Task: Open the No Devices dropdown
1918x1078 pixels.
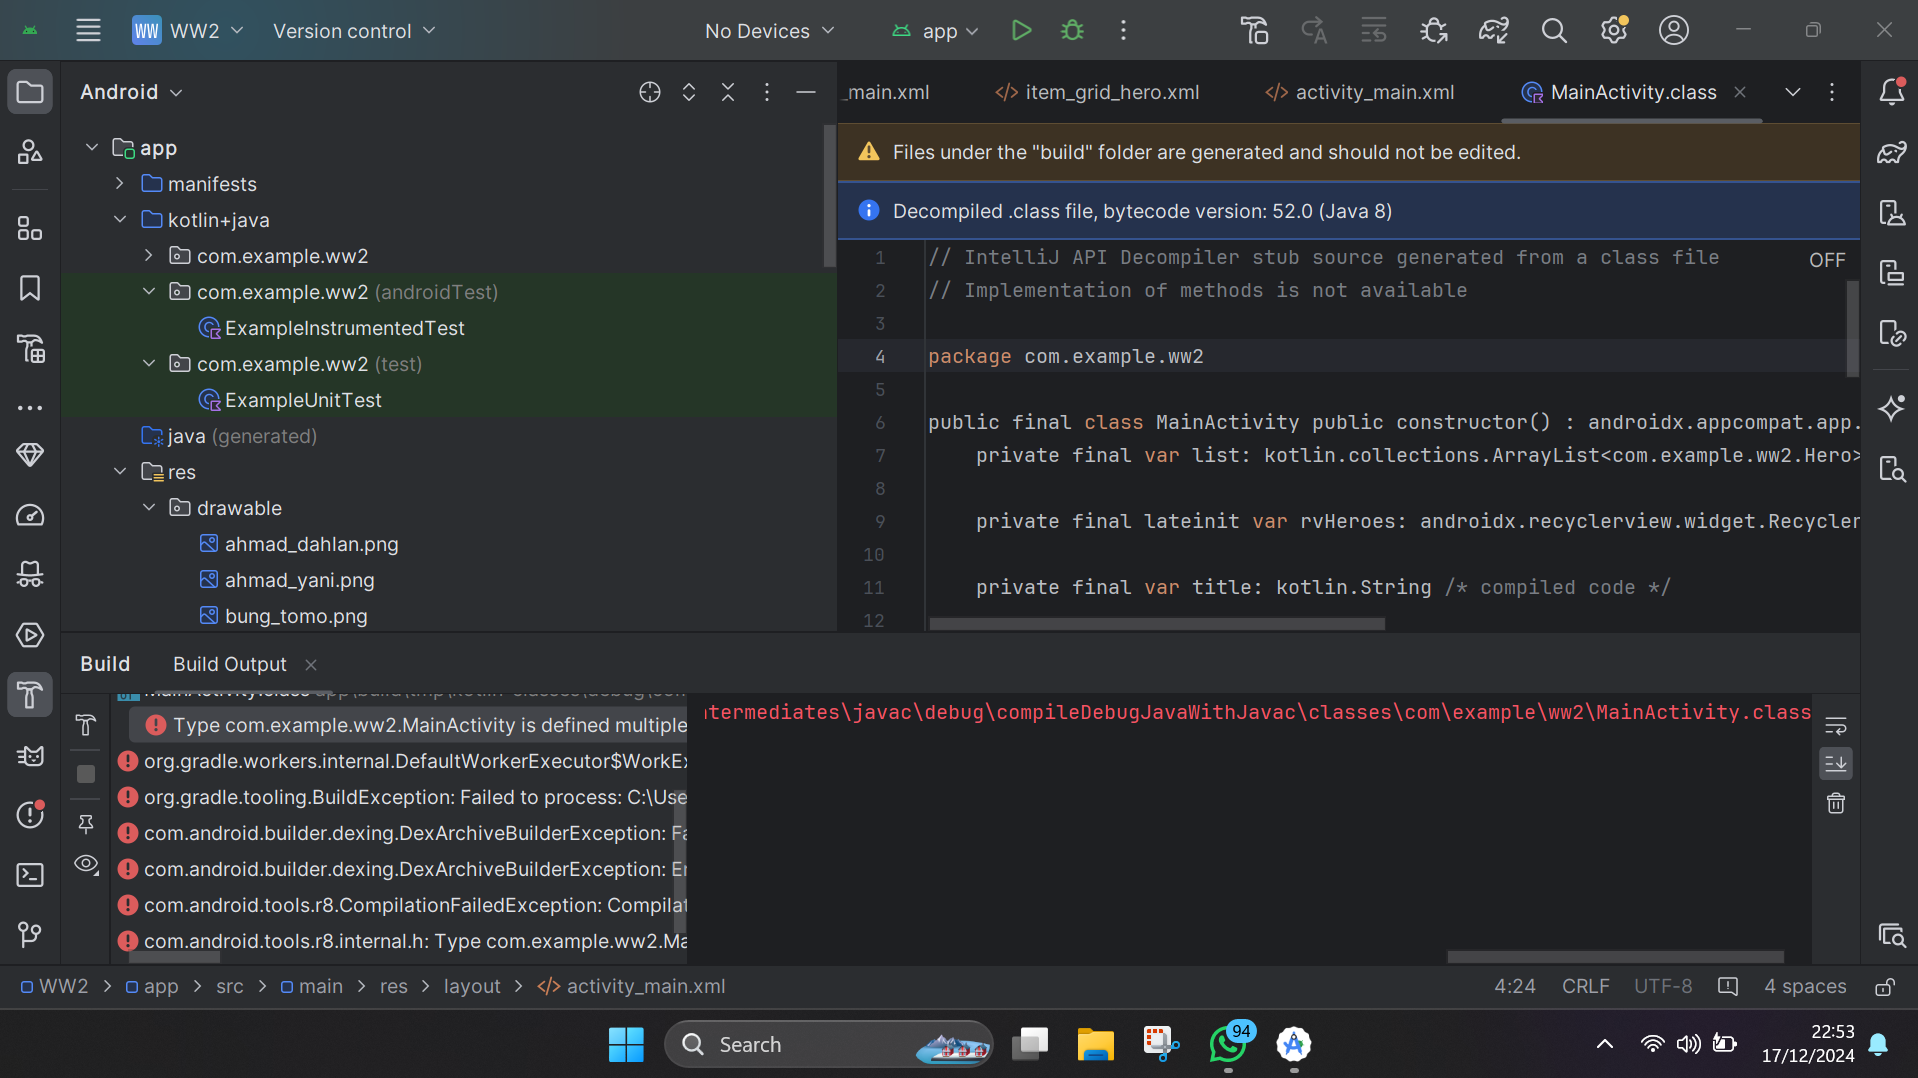Action: tap(768, 31)
